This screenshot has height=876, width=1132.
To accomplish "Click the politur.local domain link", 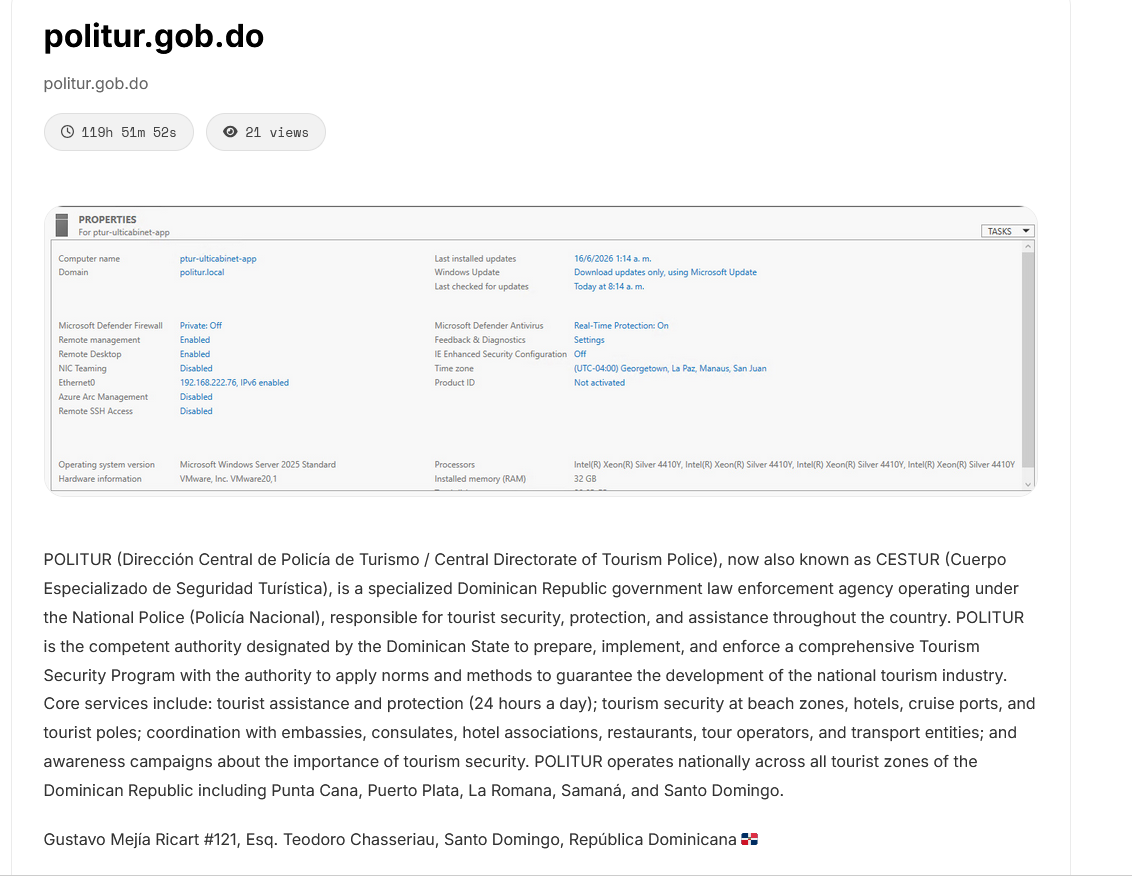I will tap(202, 272).
